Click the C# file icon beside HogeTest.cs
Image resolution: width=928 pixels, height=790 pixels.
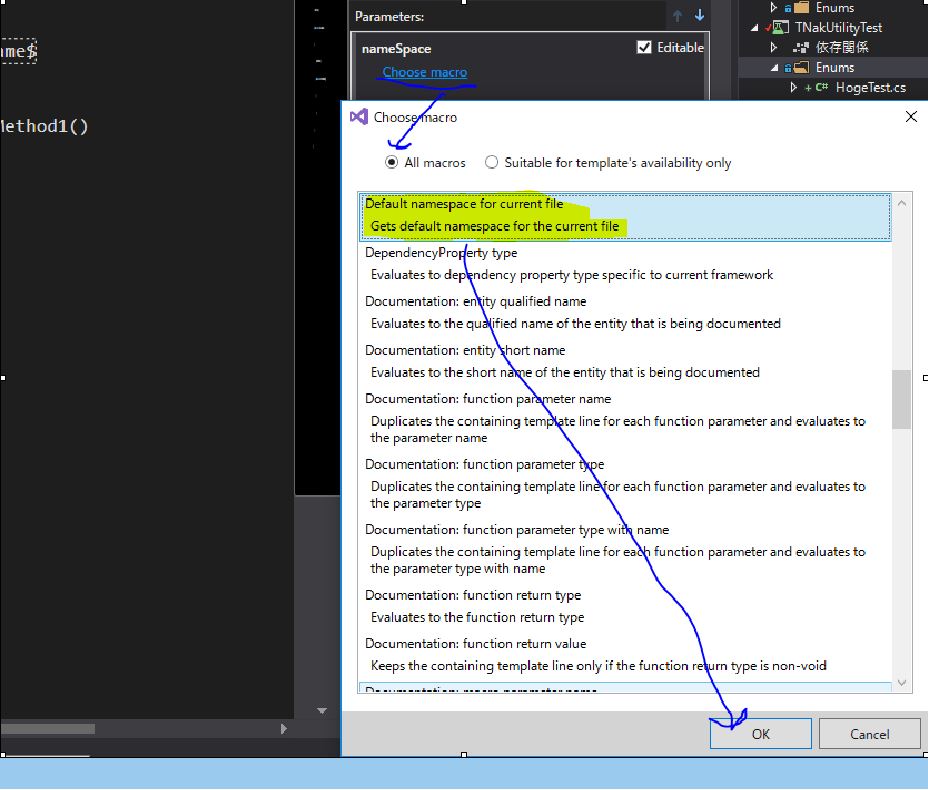point(821,88)
